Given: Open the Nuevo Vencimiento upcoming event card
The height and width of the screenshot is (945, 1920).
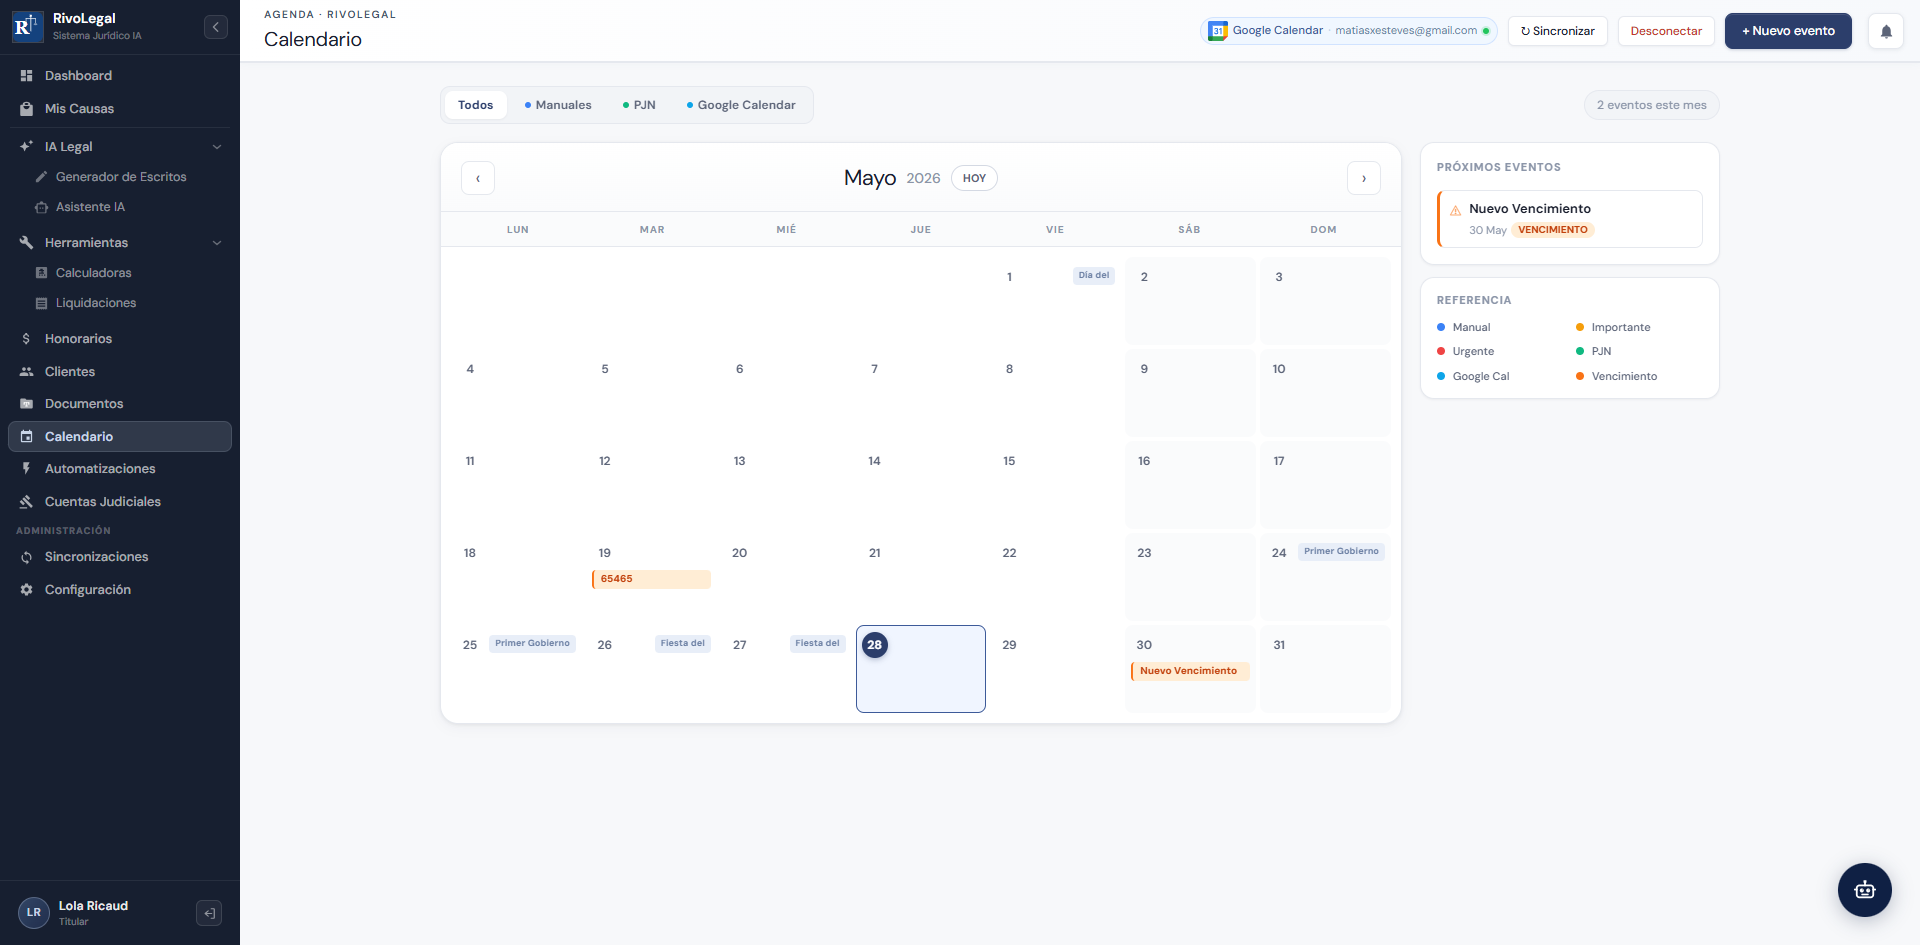Looking at the screenshot, I should [1569, 219].
